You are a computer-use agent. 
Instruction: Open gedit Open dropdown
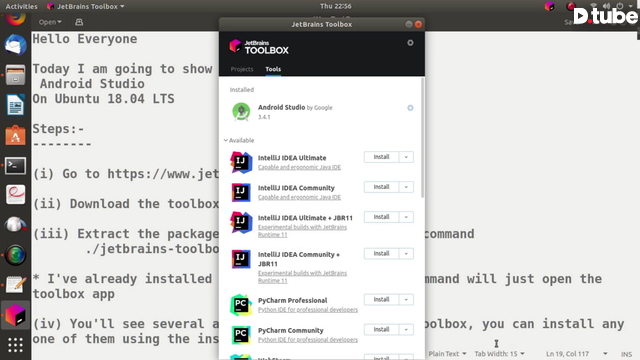50,22
